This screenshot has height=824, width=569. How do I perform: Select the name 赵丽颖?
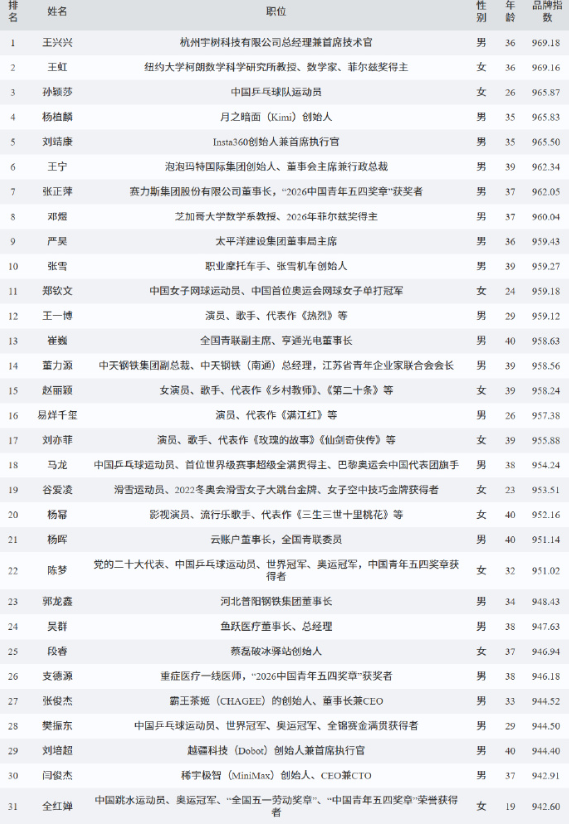(x=57, y=390)
